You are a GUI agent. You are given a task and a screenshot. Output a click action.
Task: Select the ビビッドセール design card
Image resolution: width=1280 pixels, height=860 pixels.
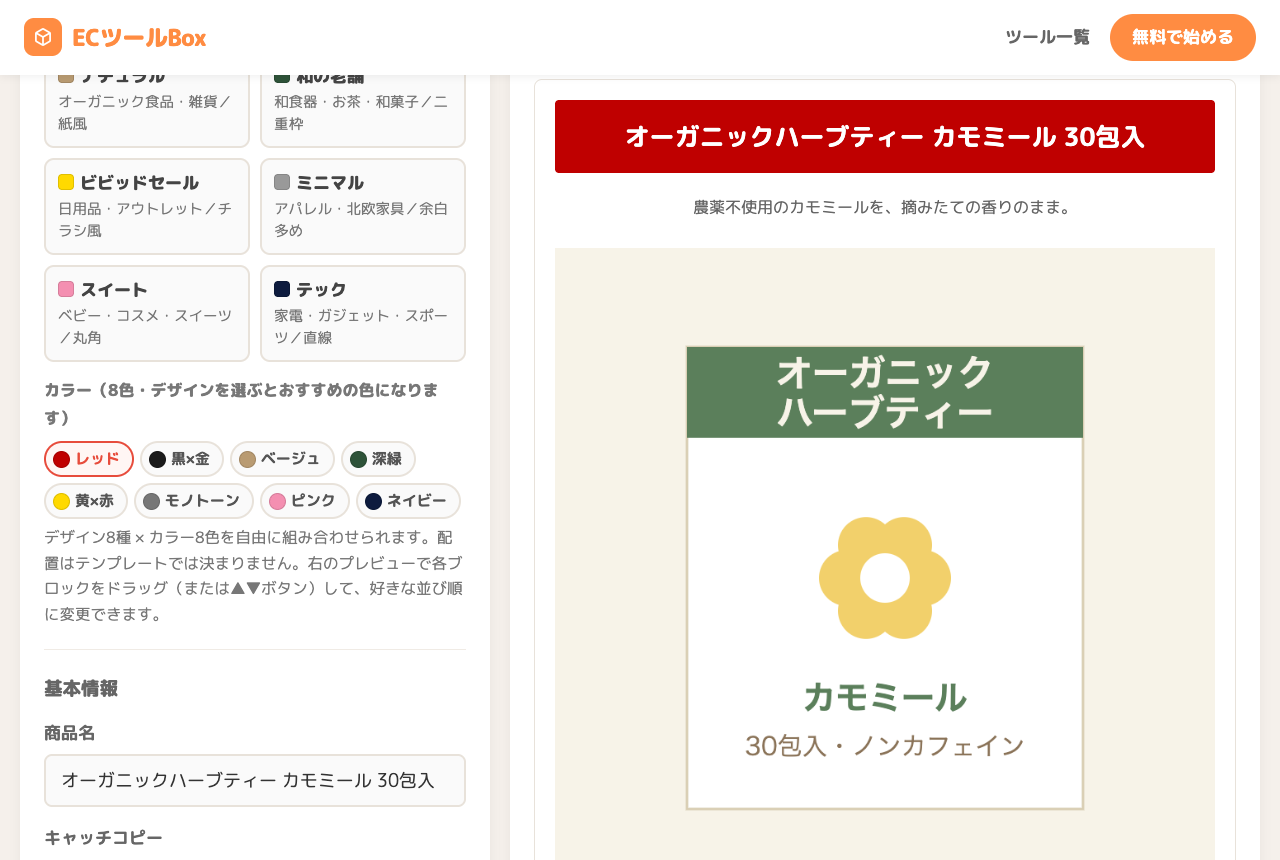point(147,206)
